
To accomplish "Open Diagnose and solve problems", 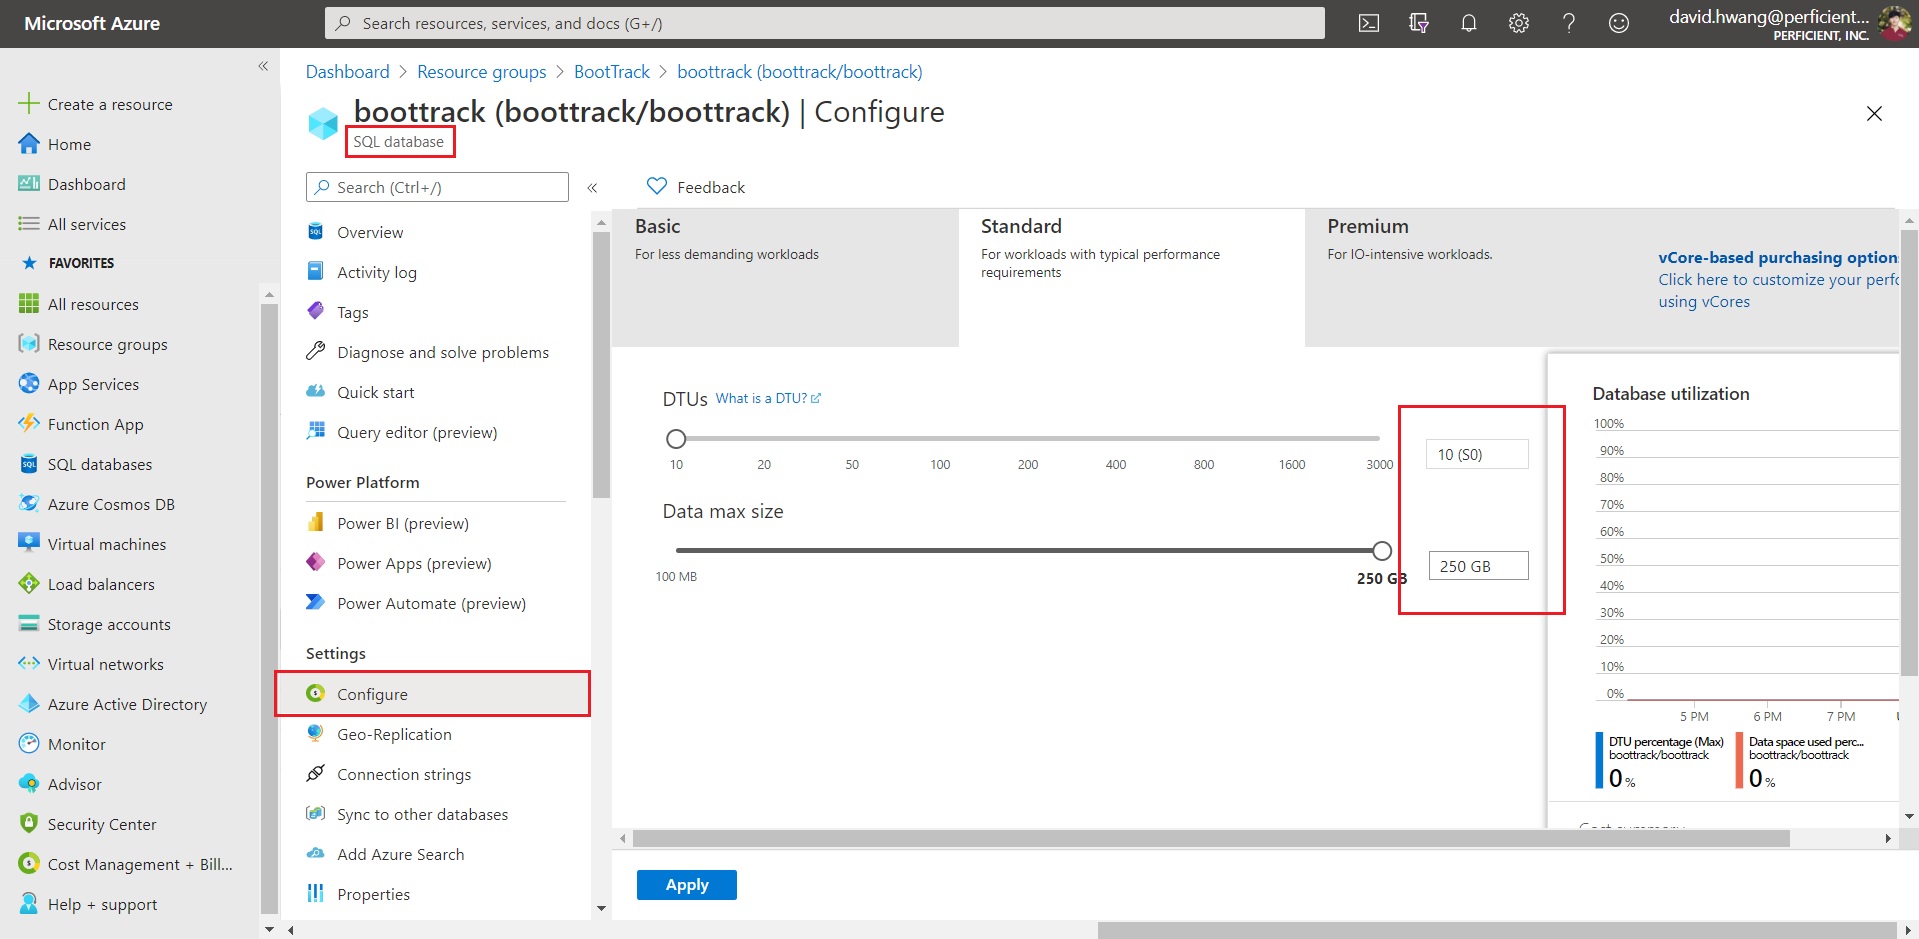I will coord(443,352).
